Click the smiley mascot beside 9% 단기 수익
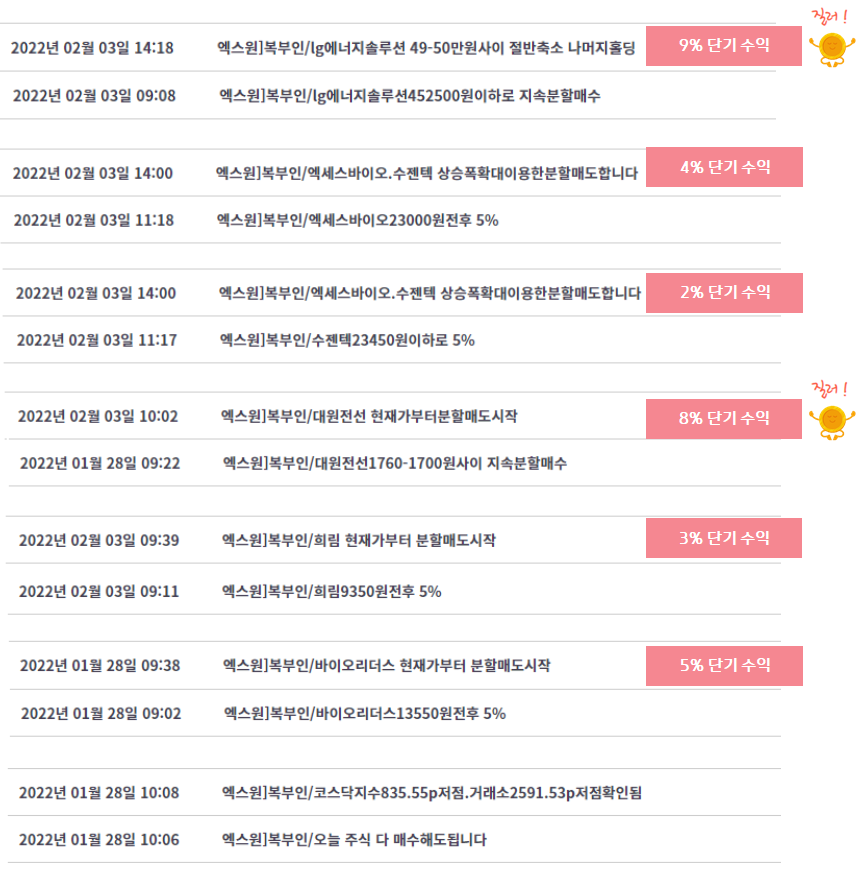This screenshot has height=886, width=864. pyautogui.click(x=832, y=50)
